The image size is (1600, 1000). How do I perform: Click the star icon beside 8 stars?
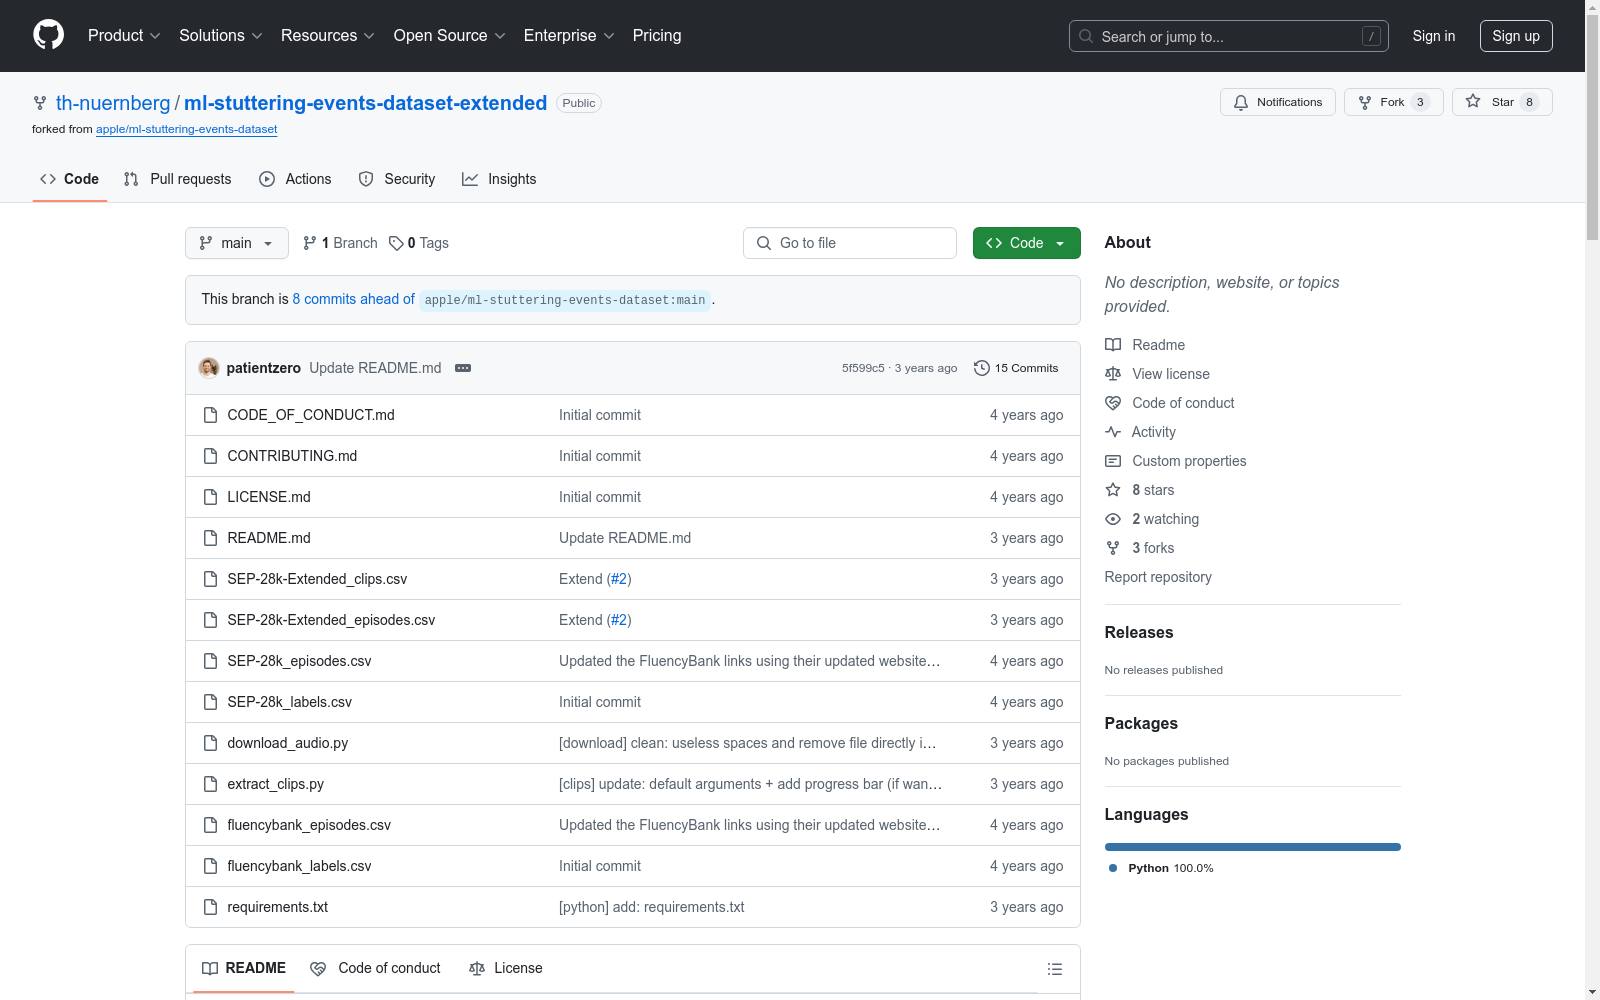tap(1113, 490)
